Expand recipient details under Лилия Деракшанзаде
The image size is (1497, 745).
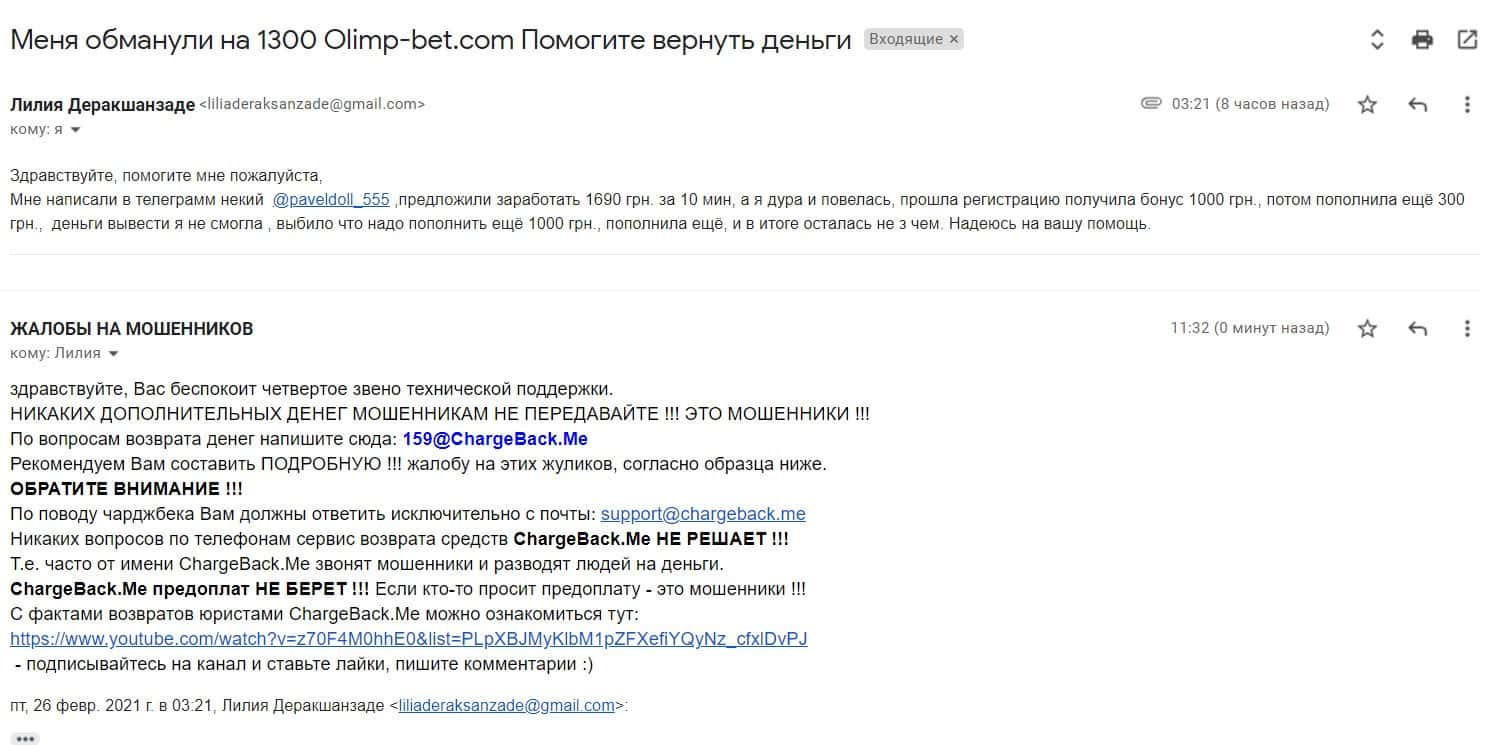(x=75, y=130)
